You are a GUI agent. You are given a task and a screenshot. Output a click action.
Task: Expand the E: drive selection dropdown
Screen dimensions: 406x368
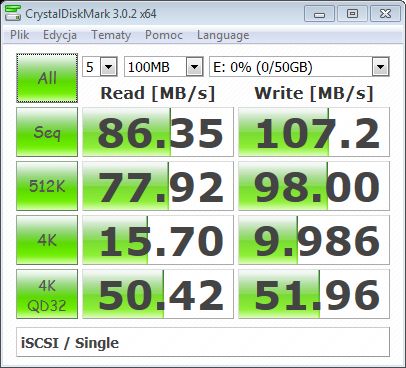click(380, 67)
